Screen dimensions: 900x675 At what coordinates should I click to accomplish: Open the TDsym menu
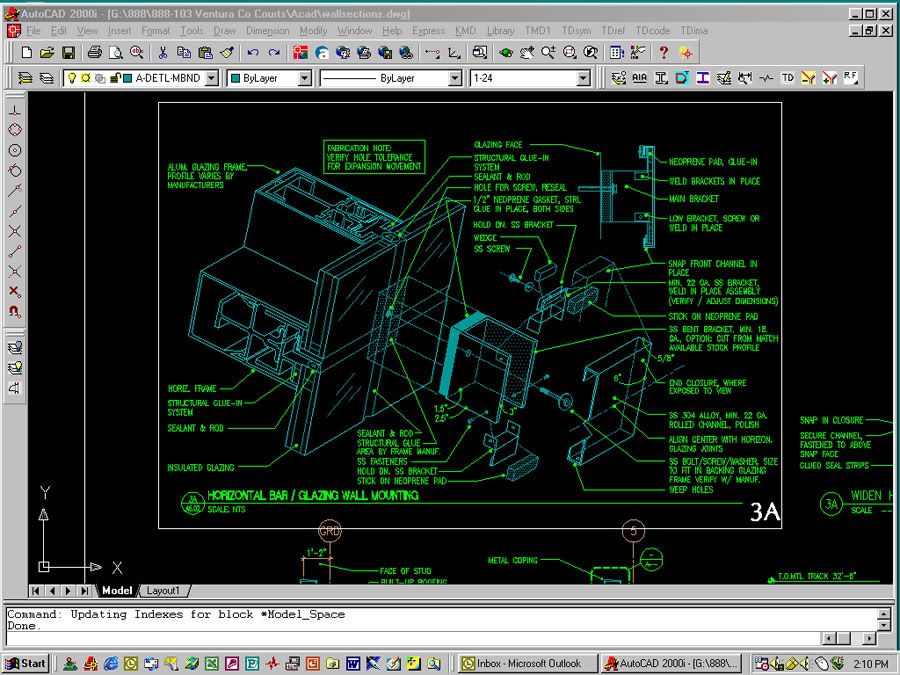(x=576, y=30)
